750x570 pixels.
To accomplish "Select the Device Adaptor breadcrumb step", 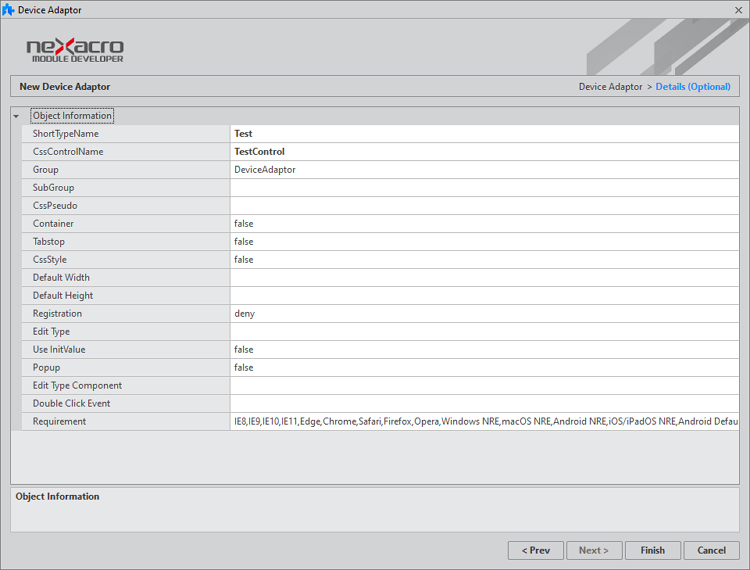I will tap(610, 87).
